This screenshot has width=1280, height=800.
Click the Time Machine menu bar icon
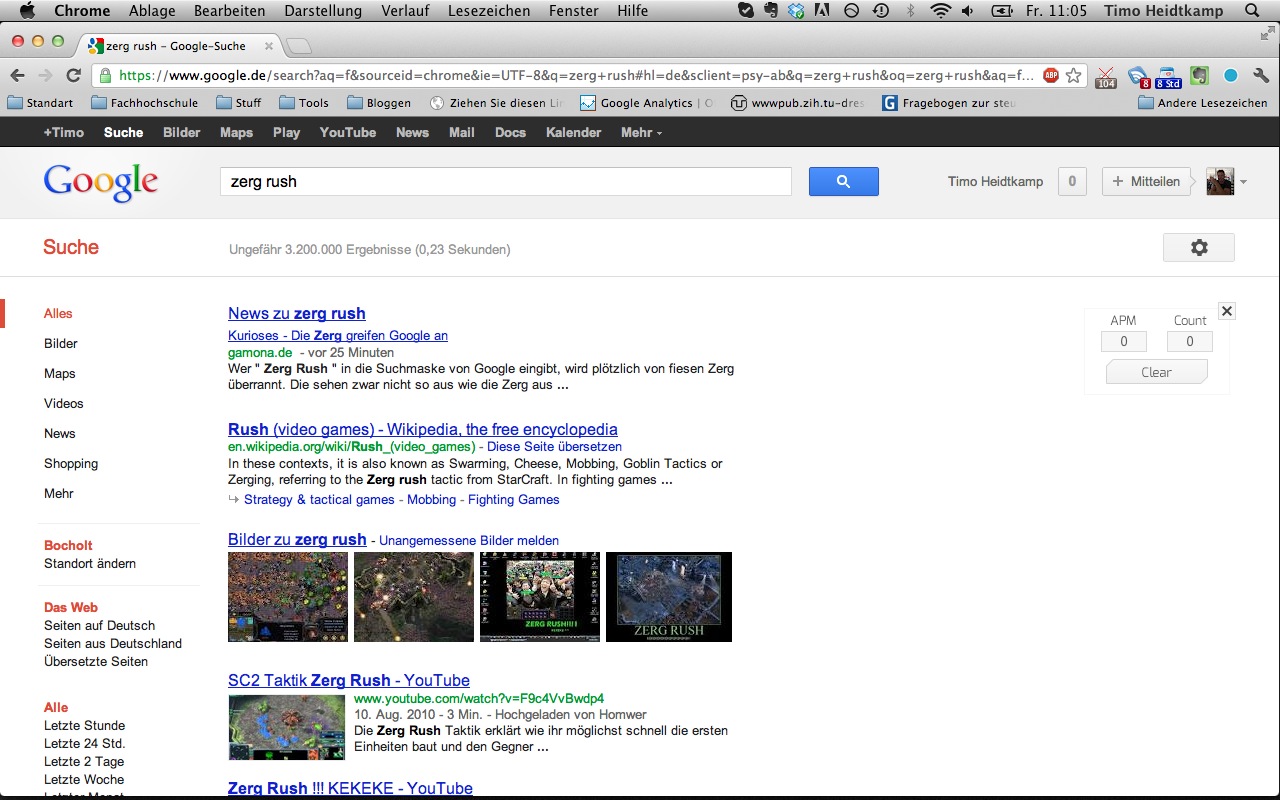click(880, 11)
